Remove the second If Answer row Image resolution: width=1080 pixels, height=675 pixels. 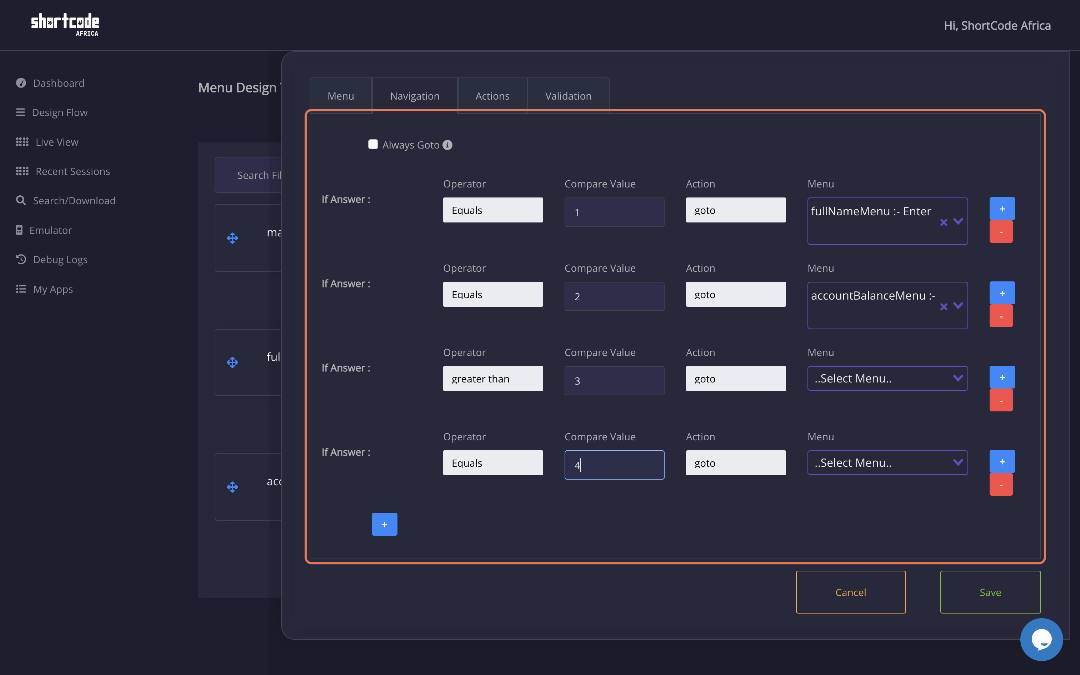point(1001,316)
